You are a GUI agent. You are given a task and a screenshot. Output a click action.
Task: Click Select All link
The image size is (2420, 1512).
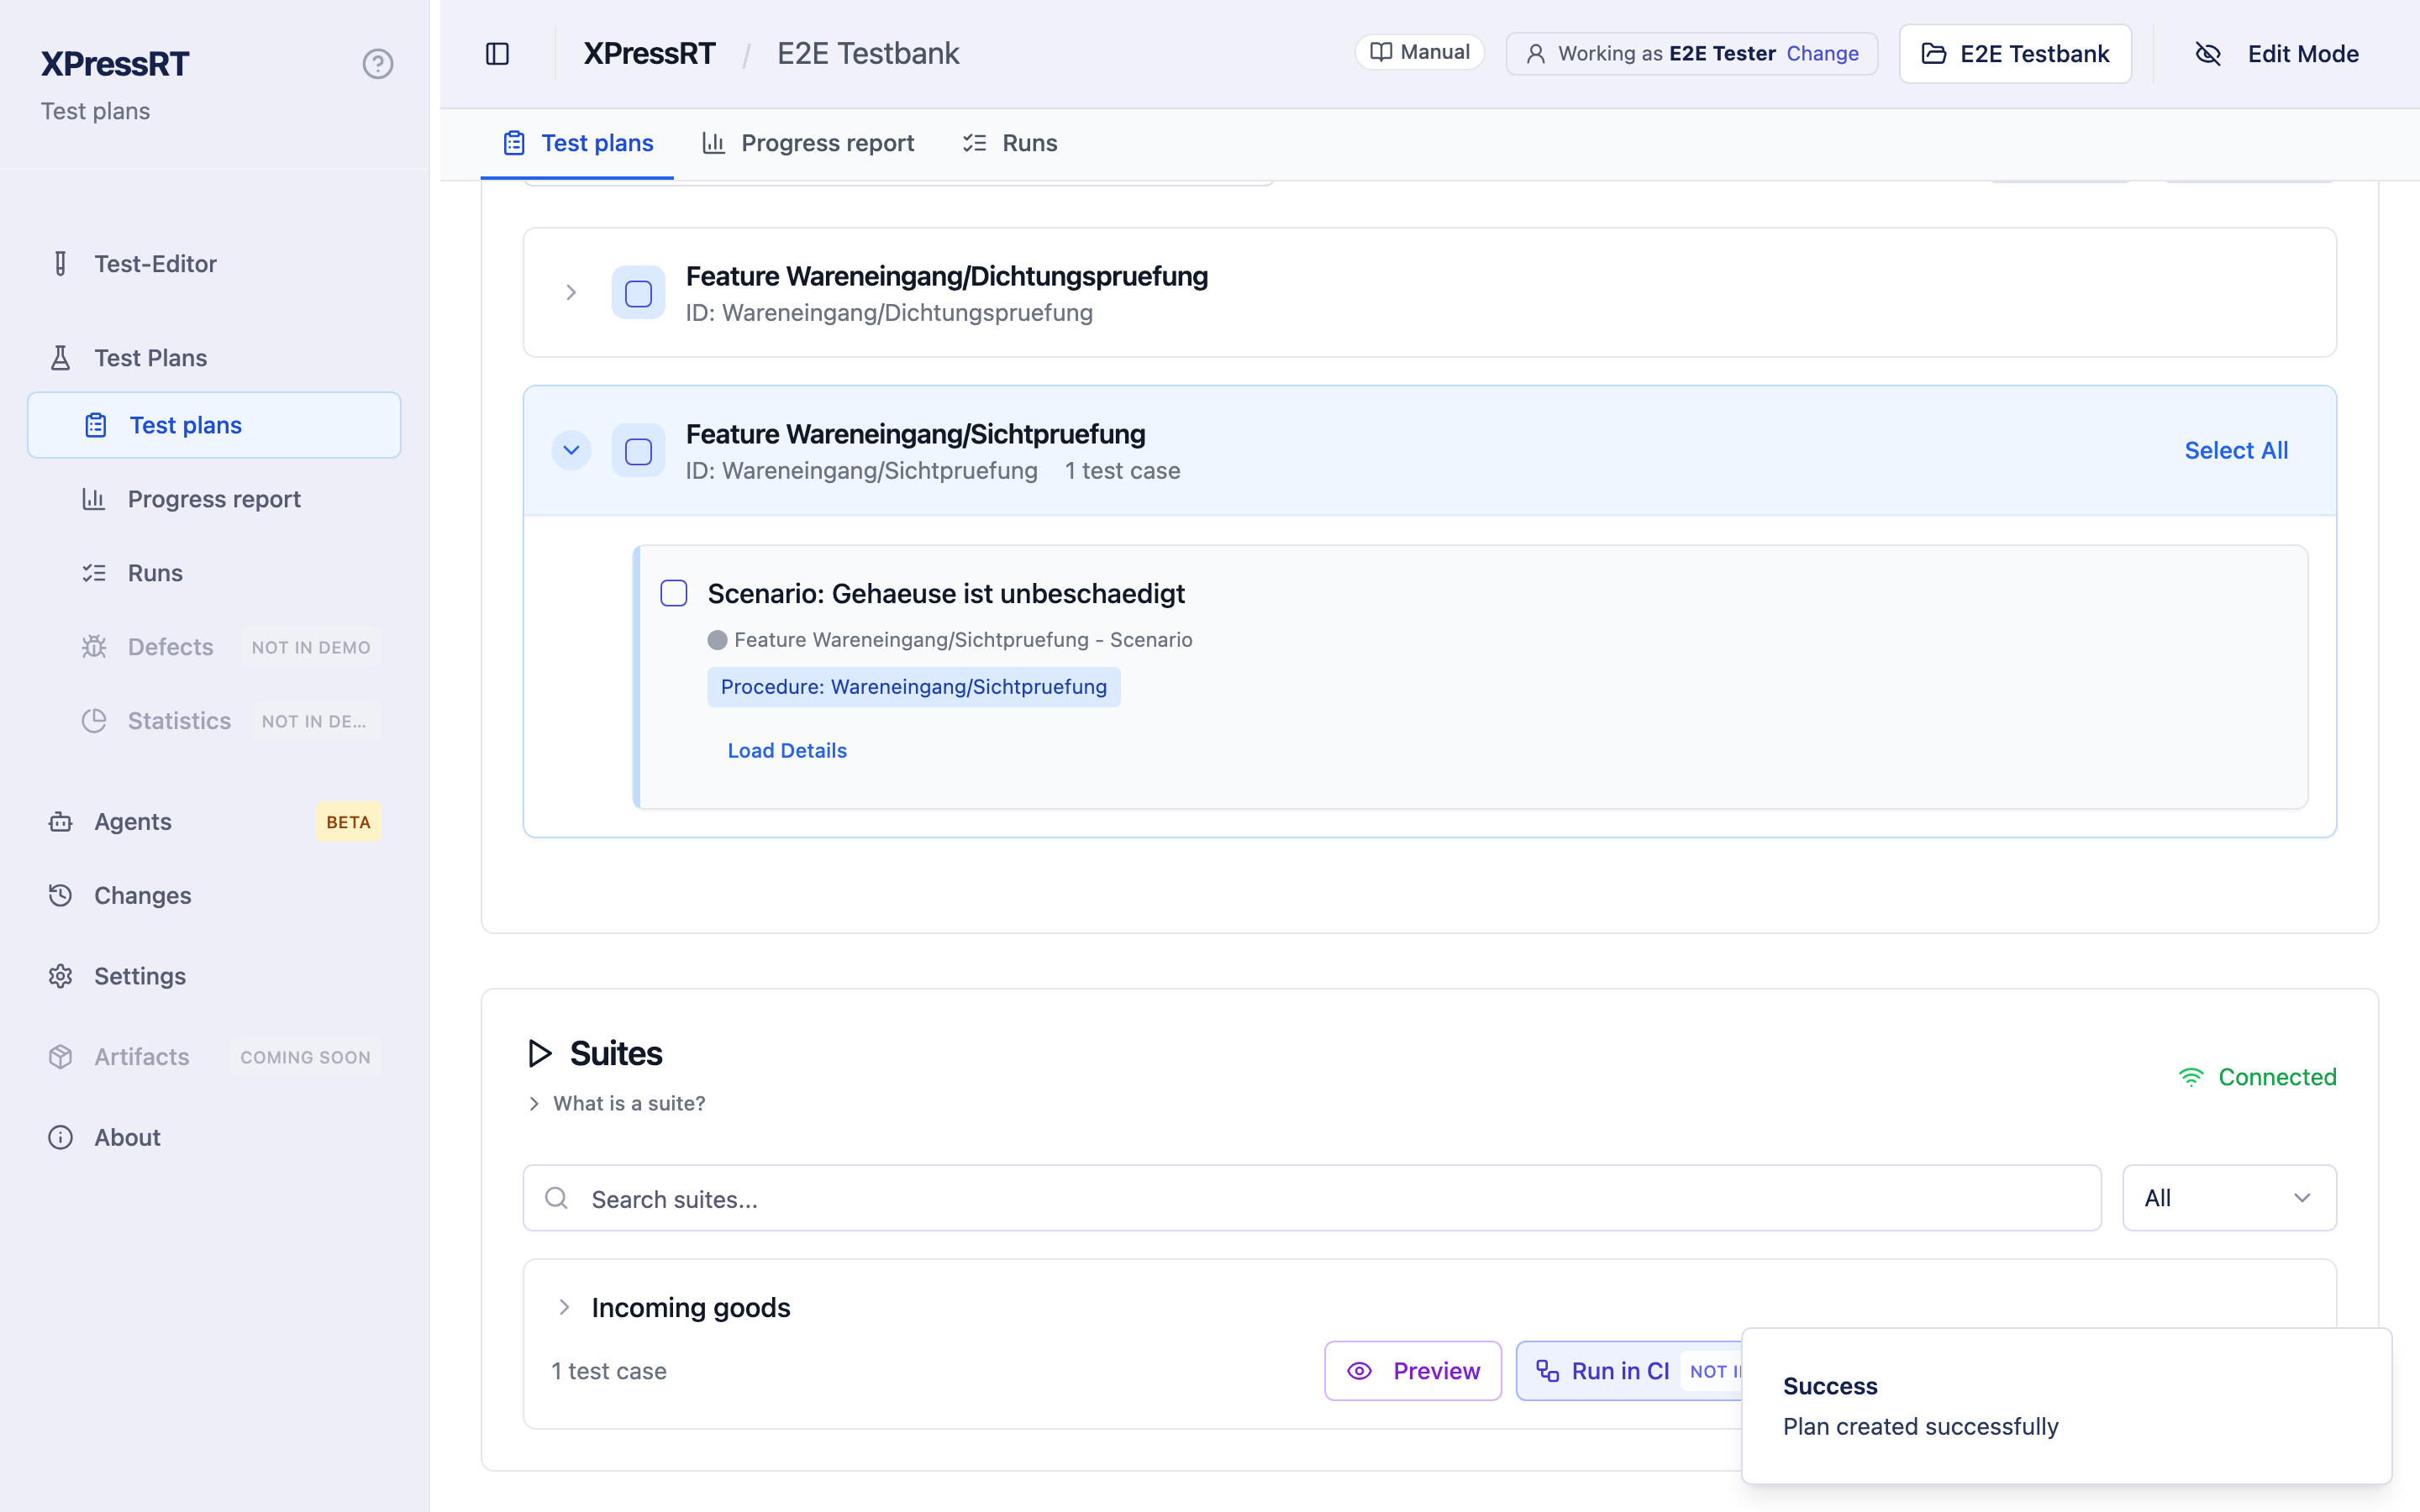[2236, 451]
